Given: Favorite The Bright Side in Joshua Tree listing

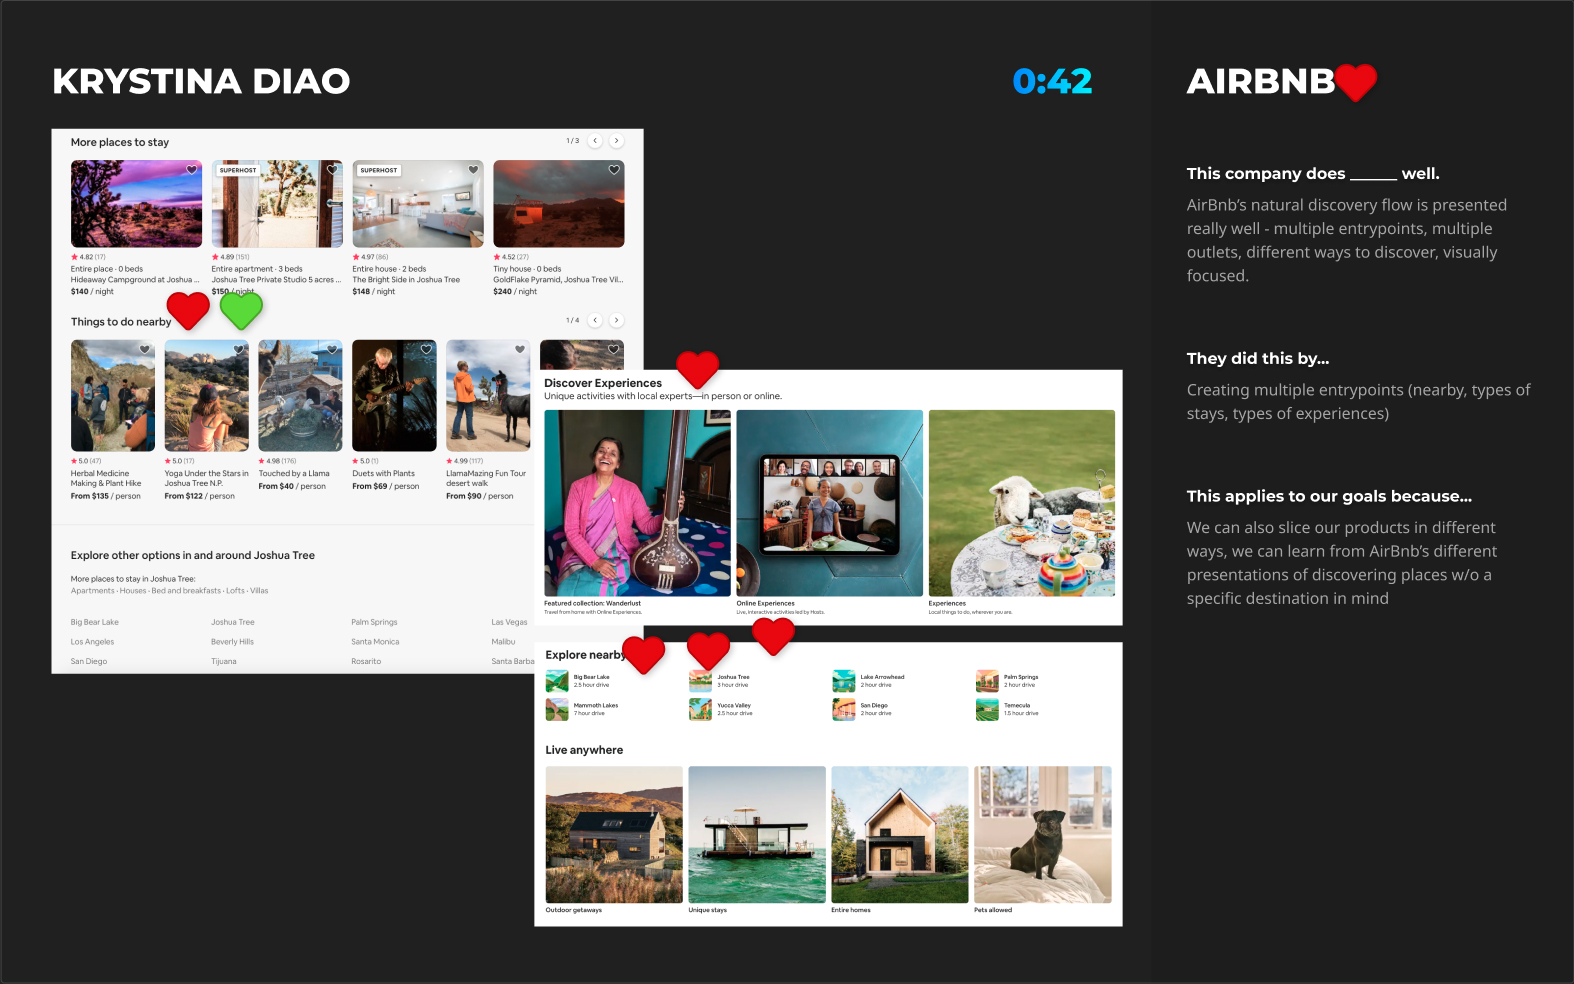Looking at the screenshot, I should coord(474,170).
